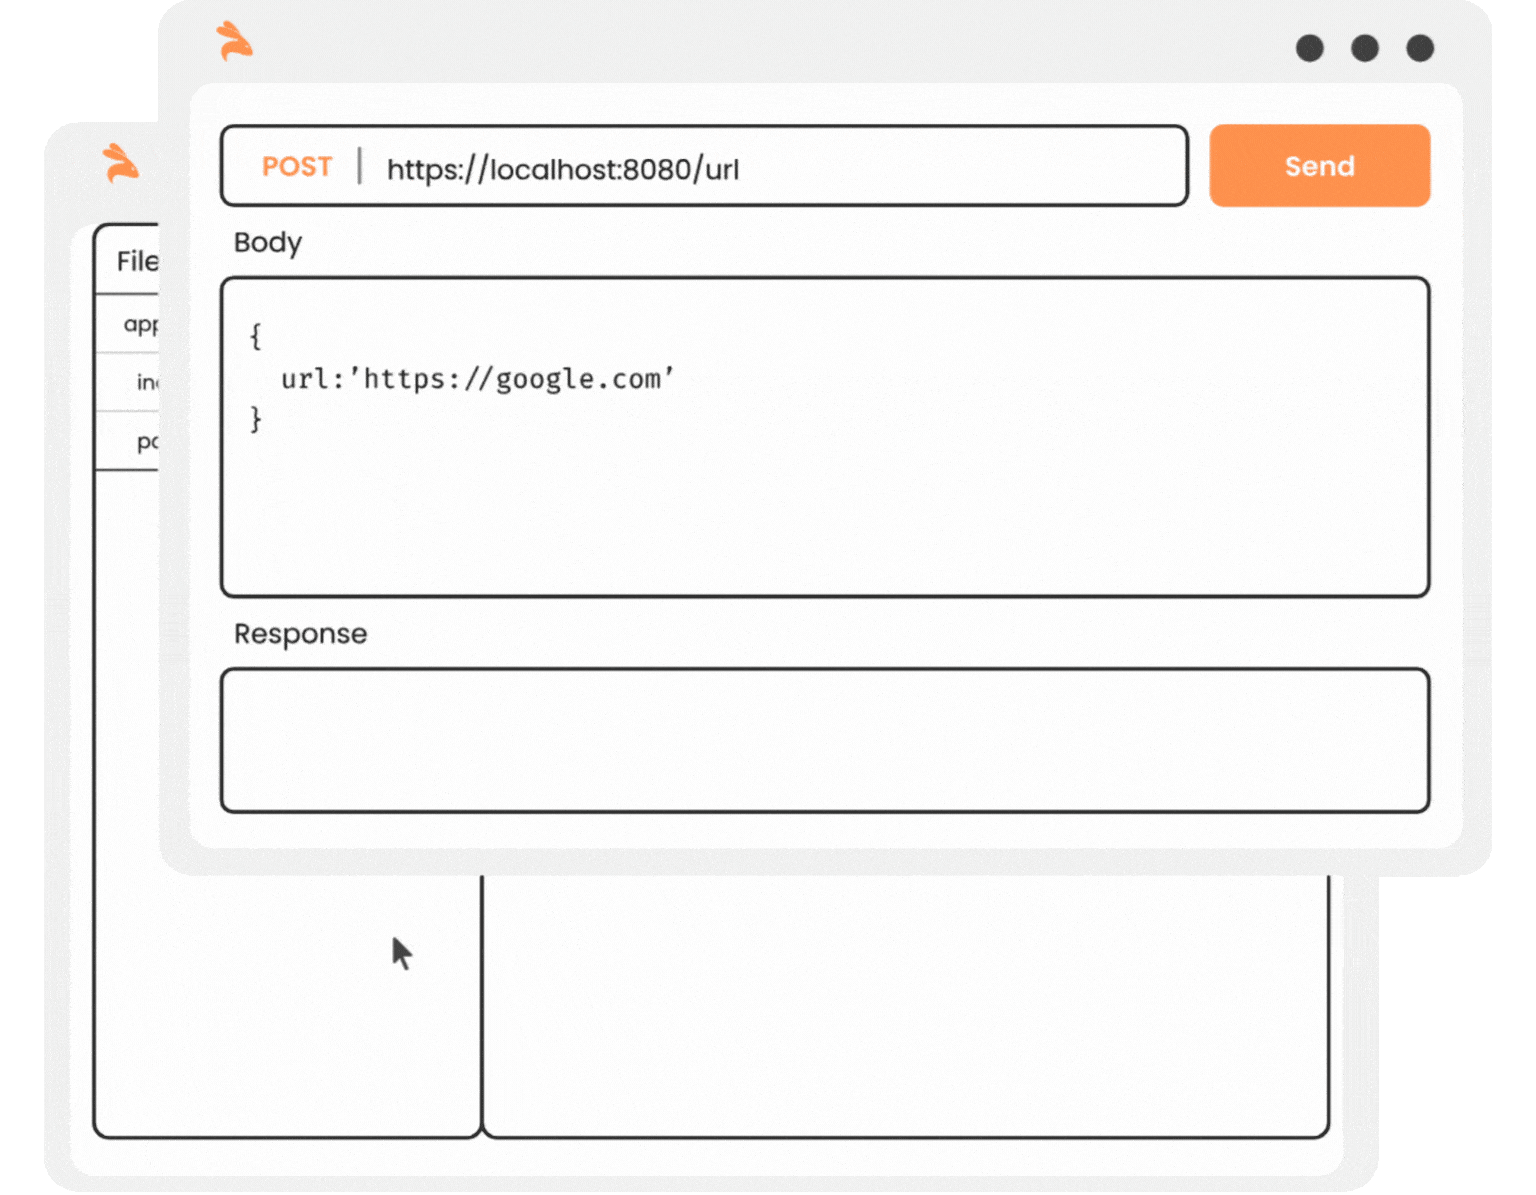Screen dimensions: 1536x1195
Task: Select the Response section label
Action: 300,634
